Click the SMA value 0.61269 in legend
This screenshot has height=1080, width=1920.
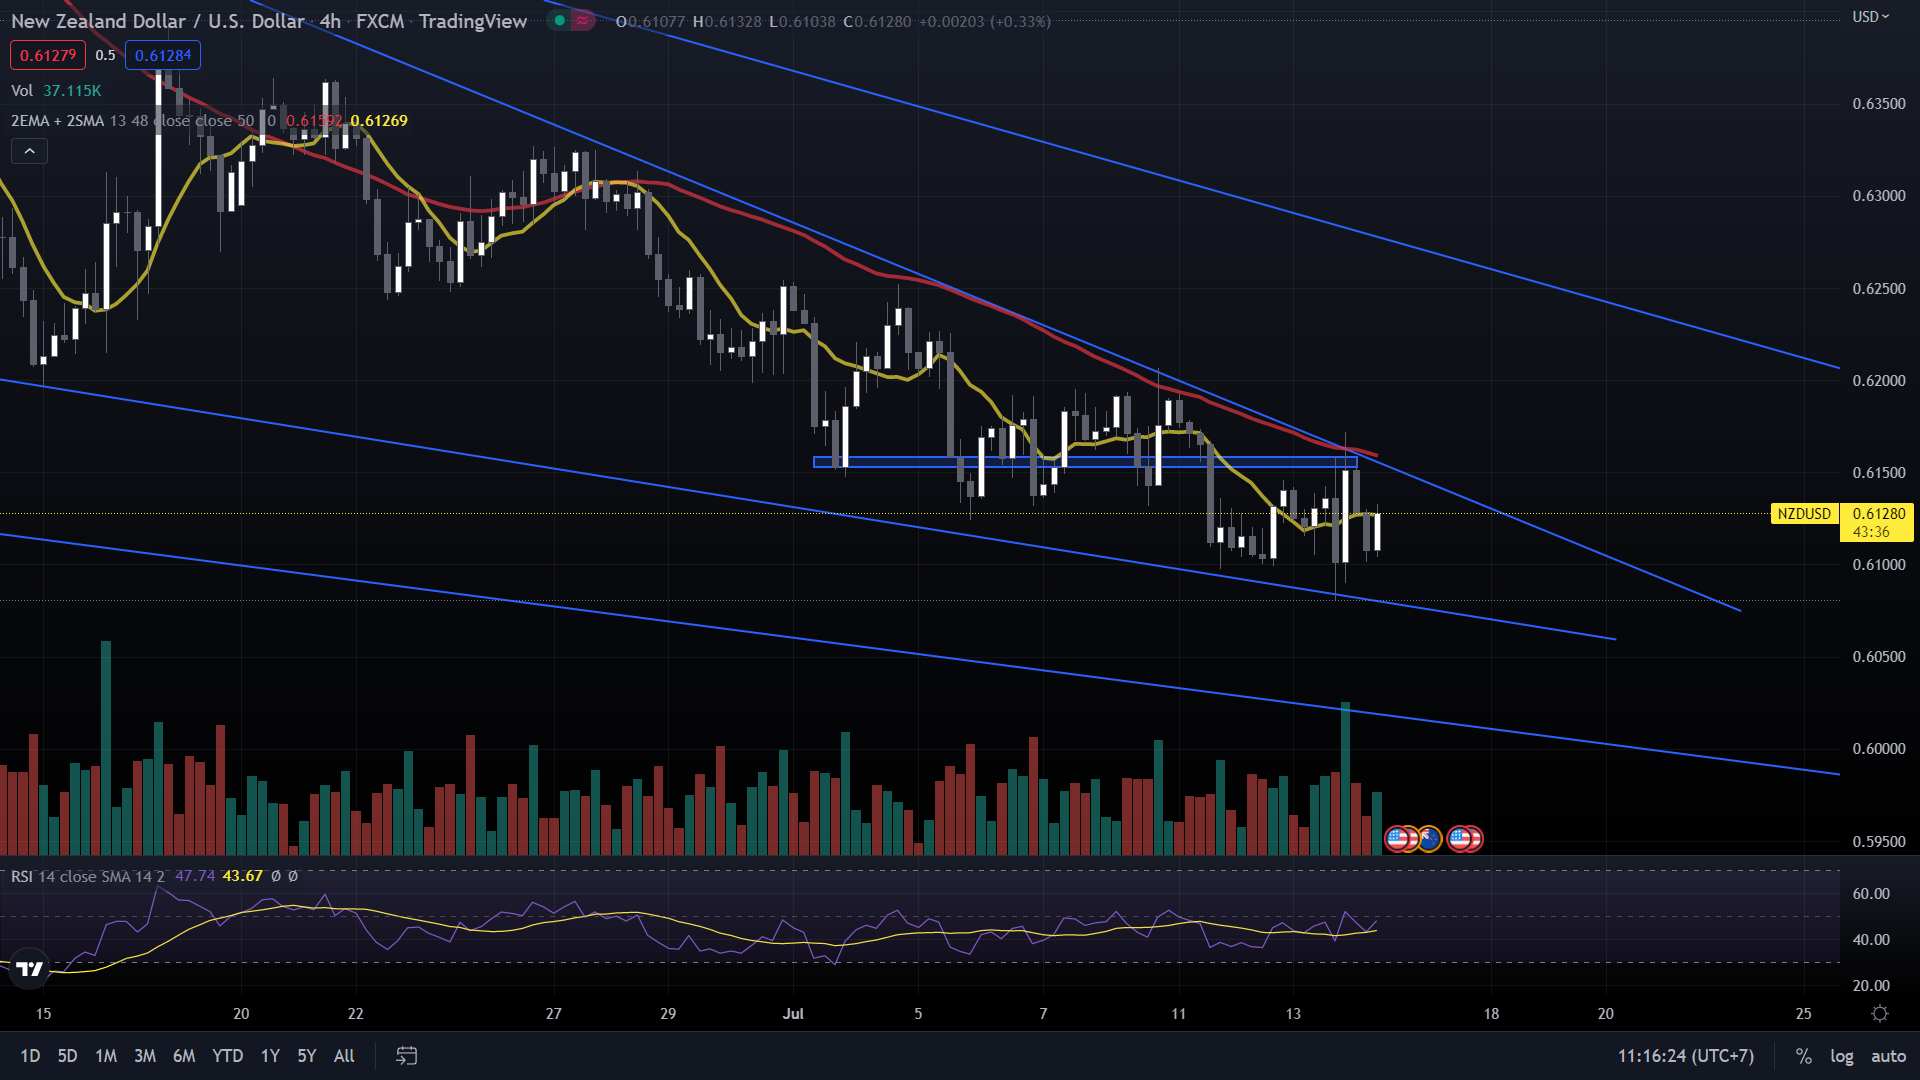(x=379, y=121)
